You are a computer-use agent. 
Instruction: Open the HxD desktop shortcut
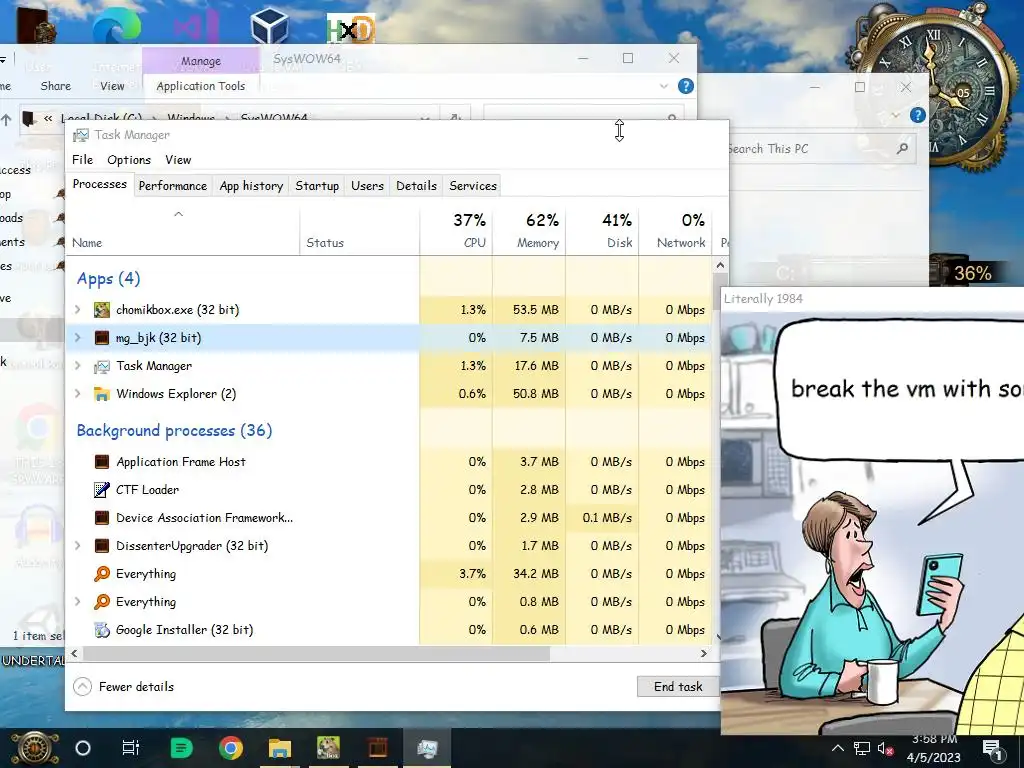351,29
